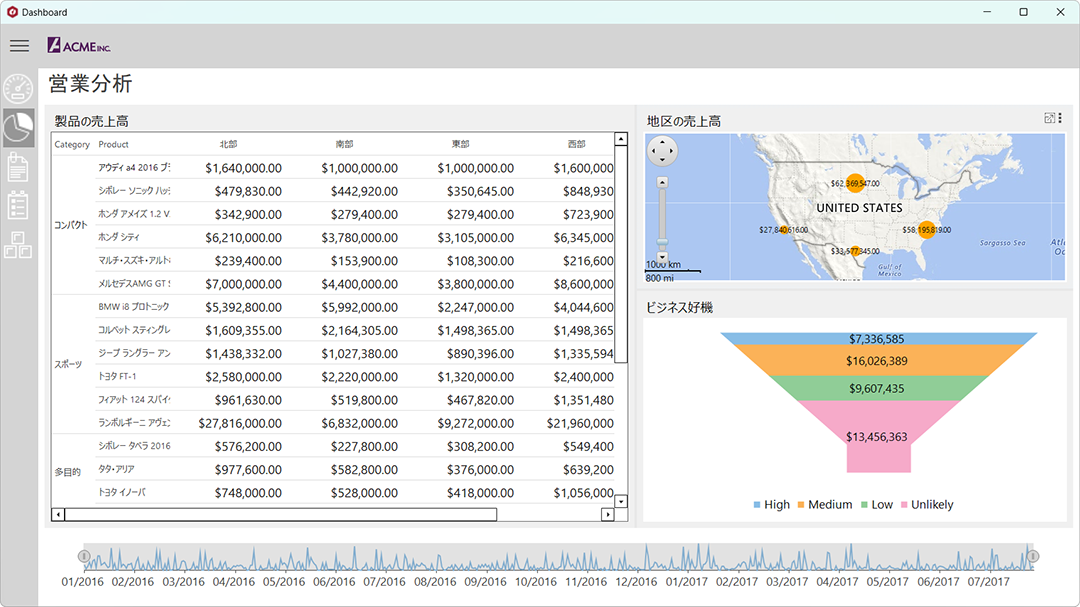
Task: Click the table horizontal scroll right arrow
Action: pyautogui.click(x=608, y=515)
